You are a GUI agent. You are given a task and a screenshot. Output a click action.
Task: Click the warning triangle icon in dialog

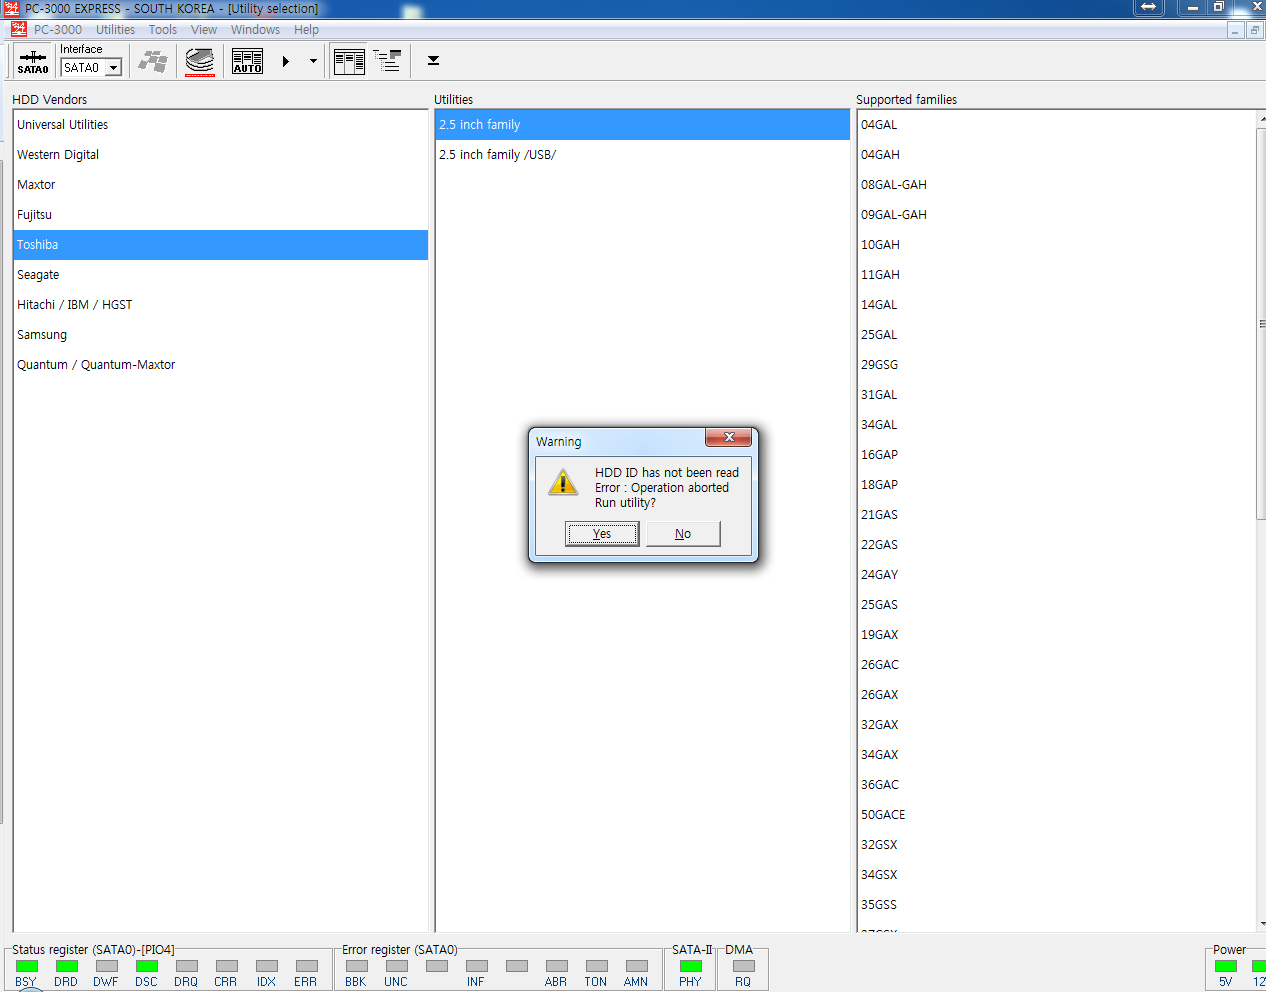(563, 483)
